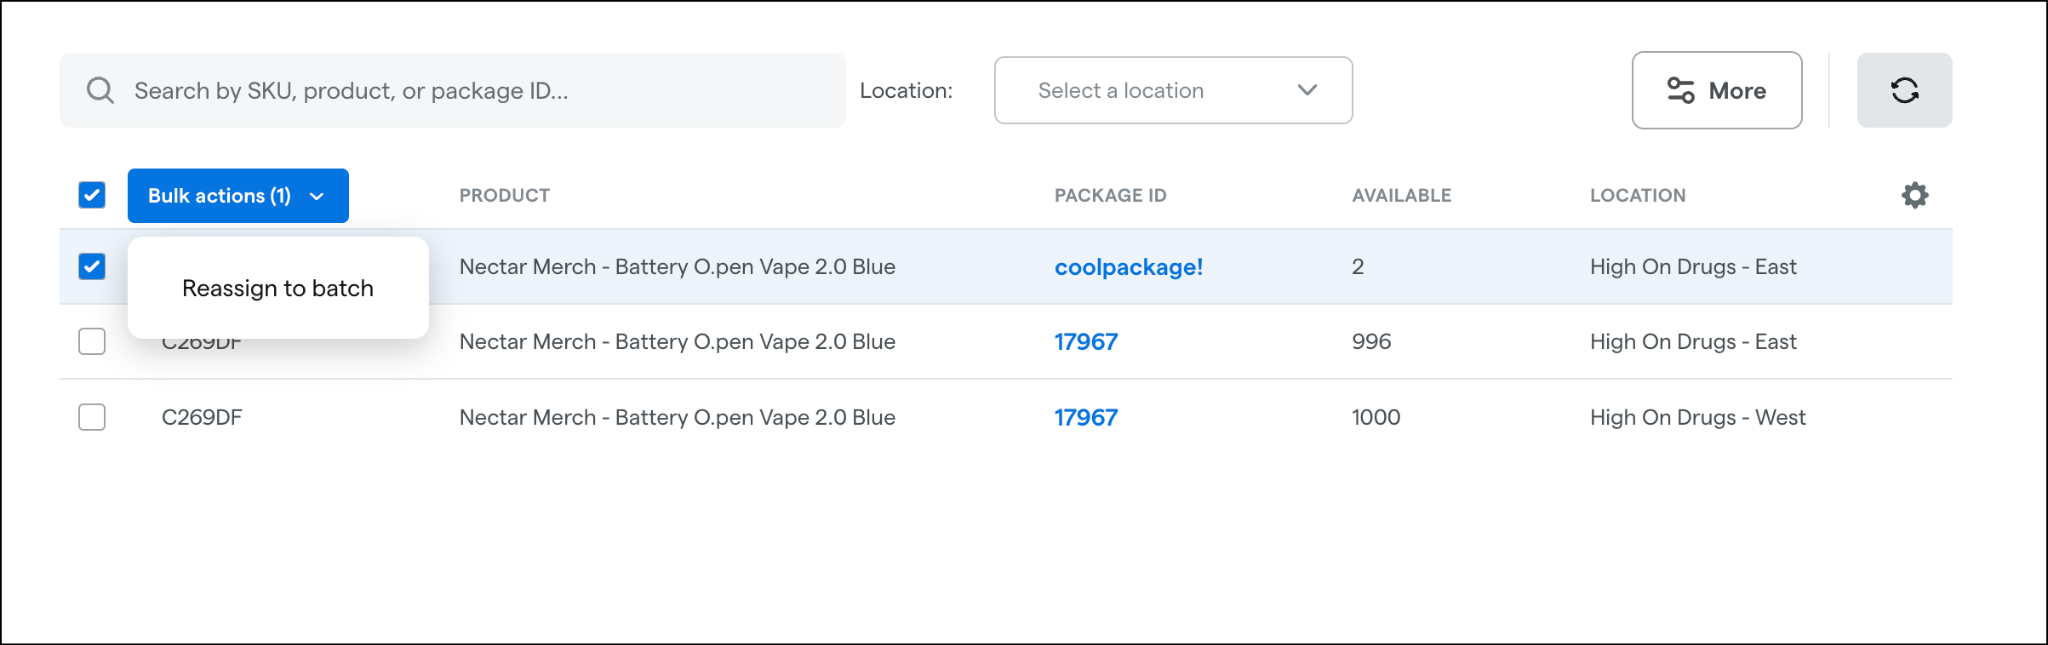
Task: Click product name in coolpackage! row
Action: pyautogui.click(x=677, y=267)
